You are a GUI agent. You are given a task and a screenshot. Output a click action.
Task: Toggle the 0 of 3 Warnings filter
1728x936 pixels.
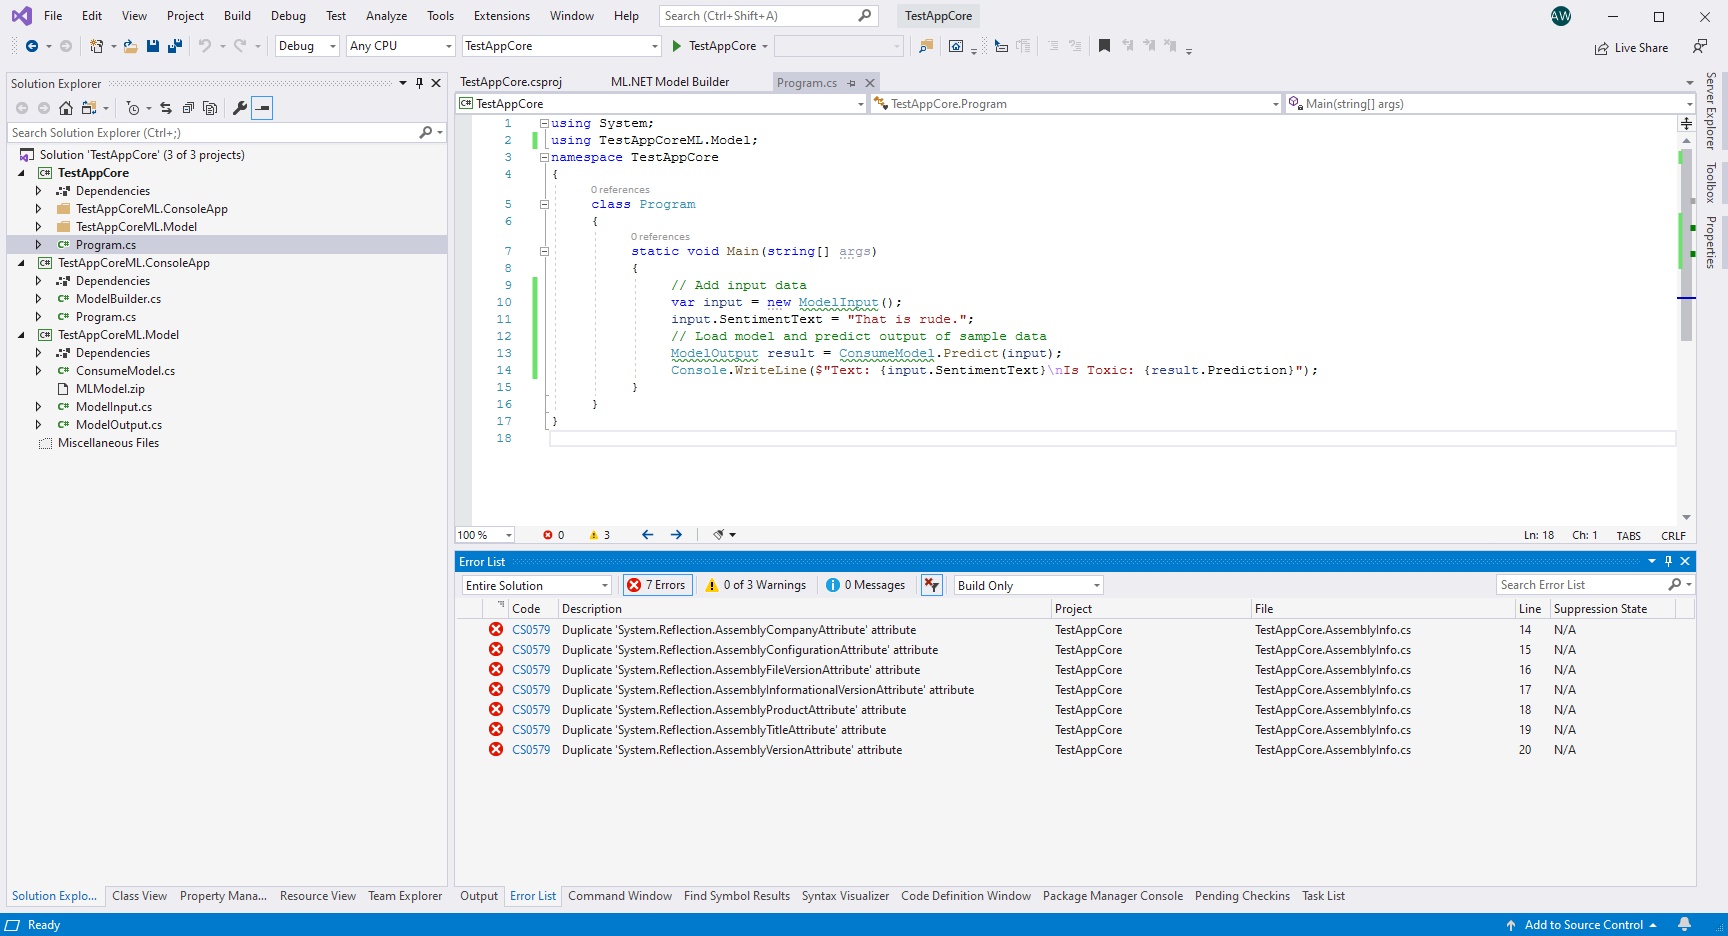tap(756, 585)
